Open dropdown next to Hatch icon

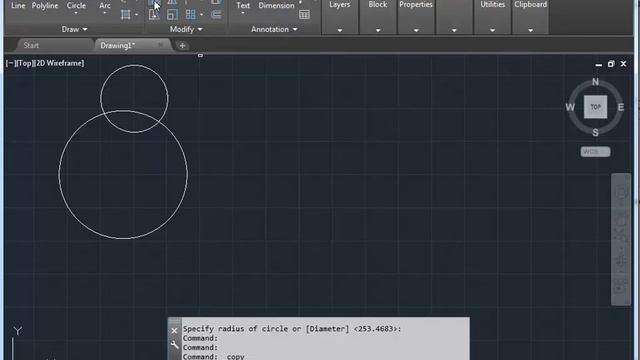pyautogui.click(x=136, y=15)
